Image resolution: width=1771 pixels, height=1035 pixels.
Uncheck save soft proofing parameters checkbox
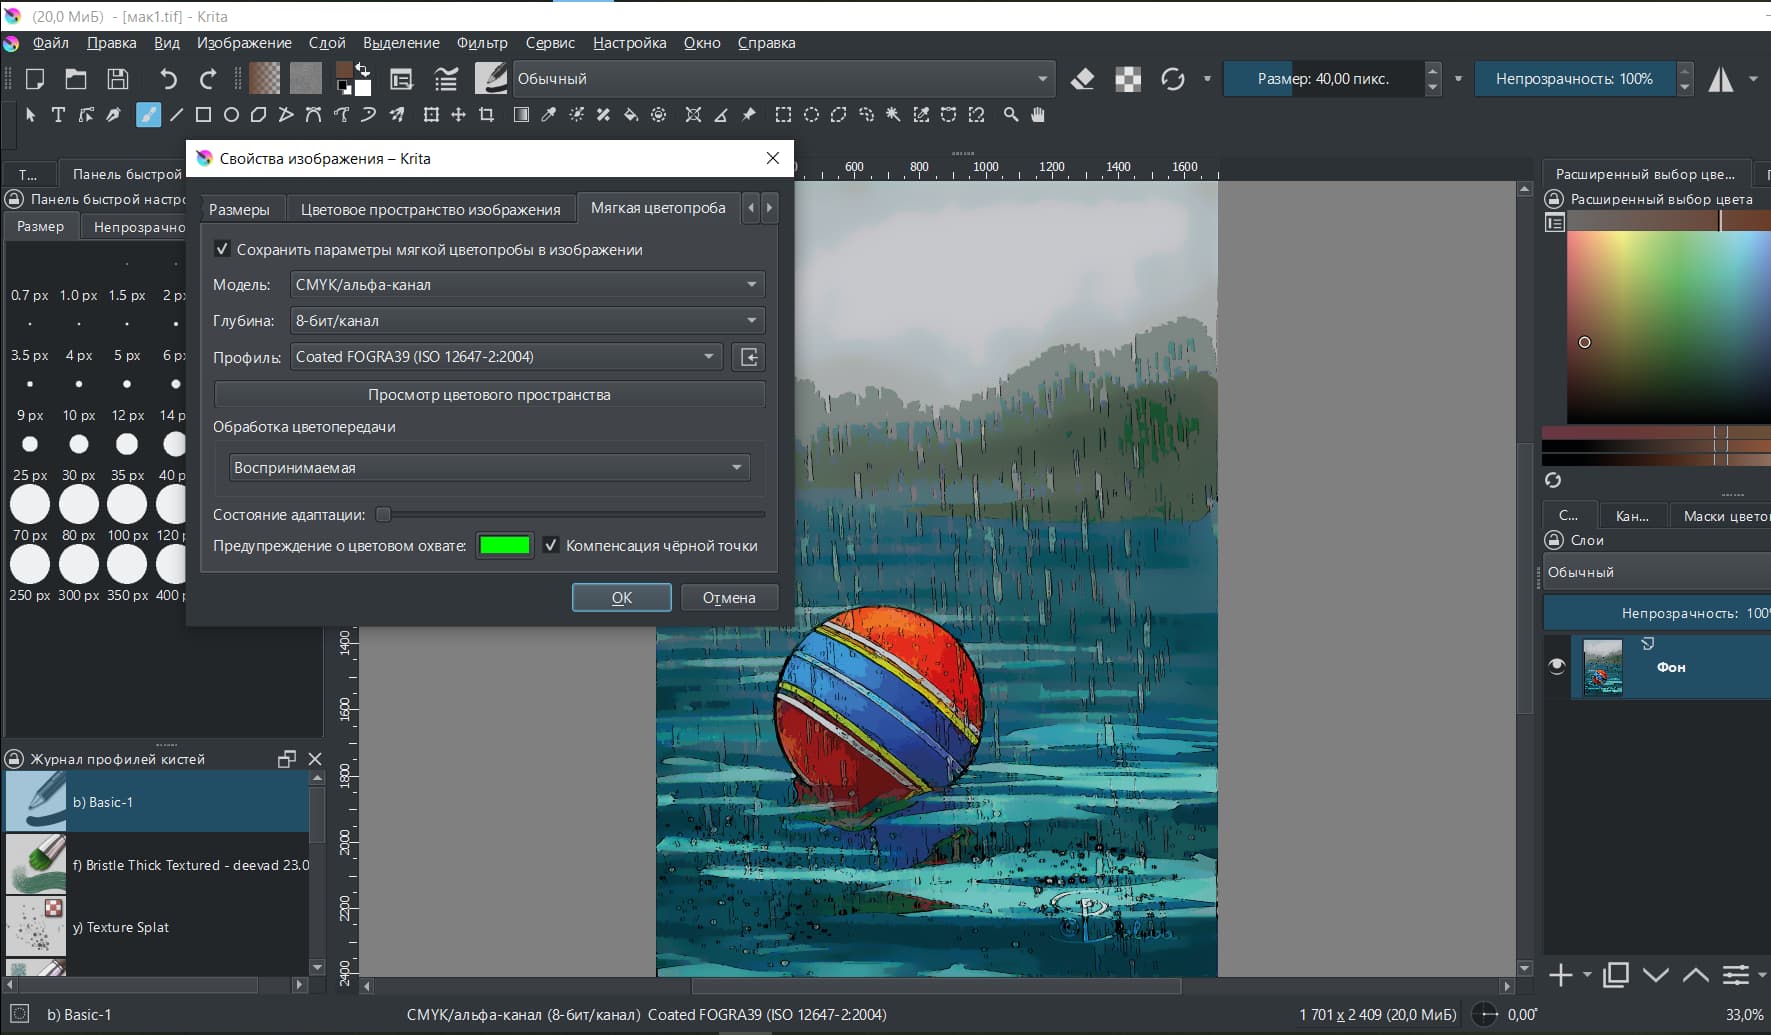coord(223,249)
